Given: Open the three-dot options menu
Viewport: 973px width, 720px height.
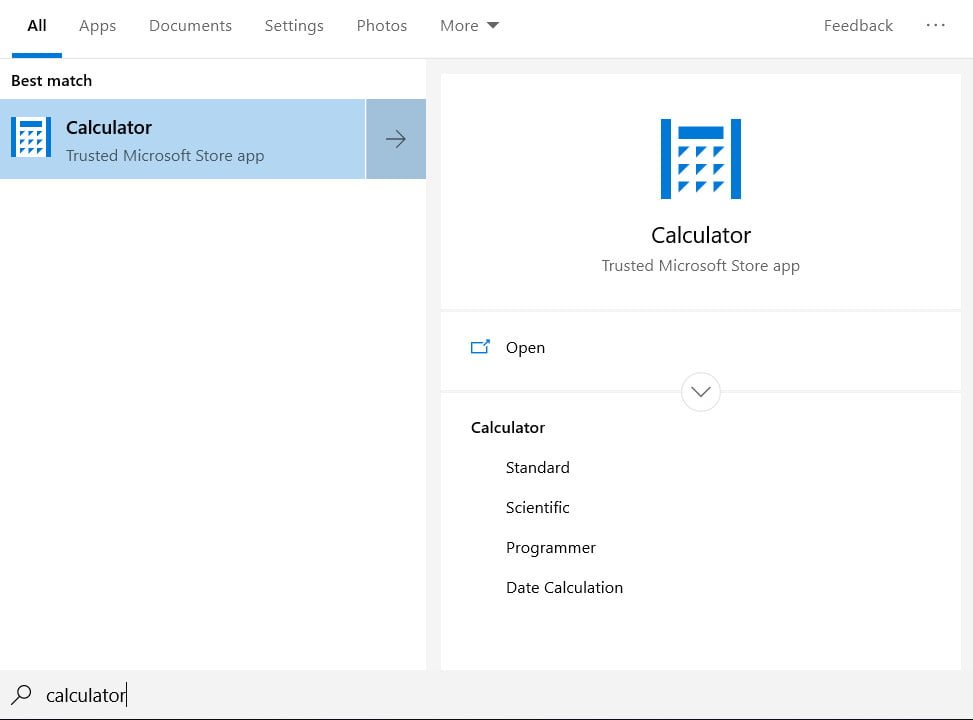Looking at the screenshot, I should tap(935, 25).
